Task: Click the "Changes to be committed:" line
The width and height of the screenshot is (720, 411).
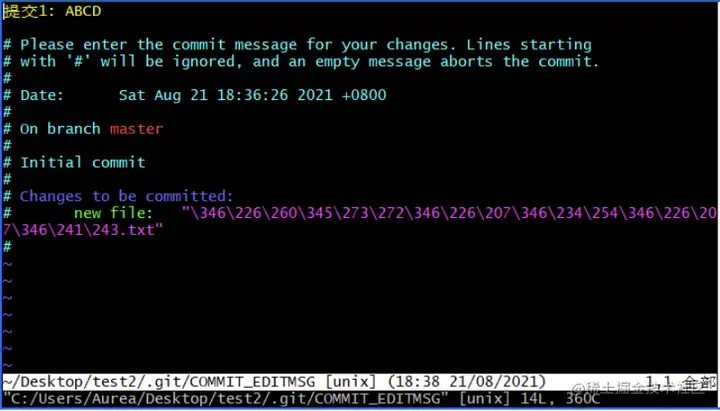Action: (x=127, y=197)
